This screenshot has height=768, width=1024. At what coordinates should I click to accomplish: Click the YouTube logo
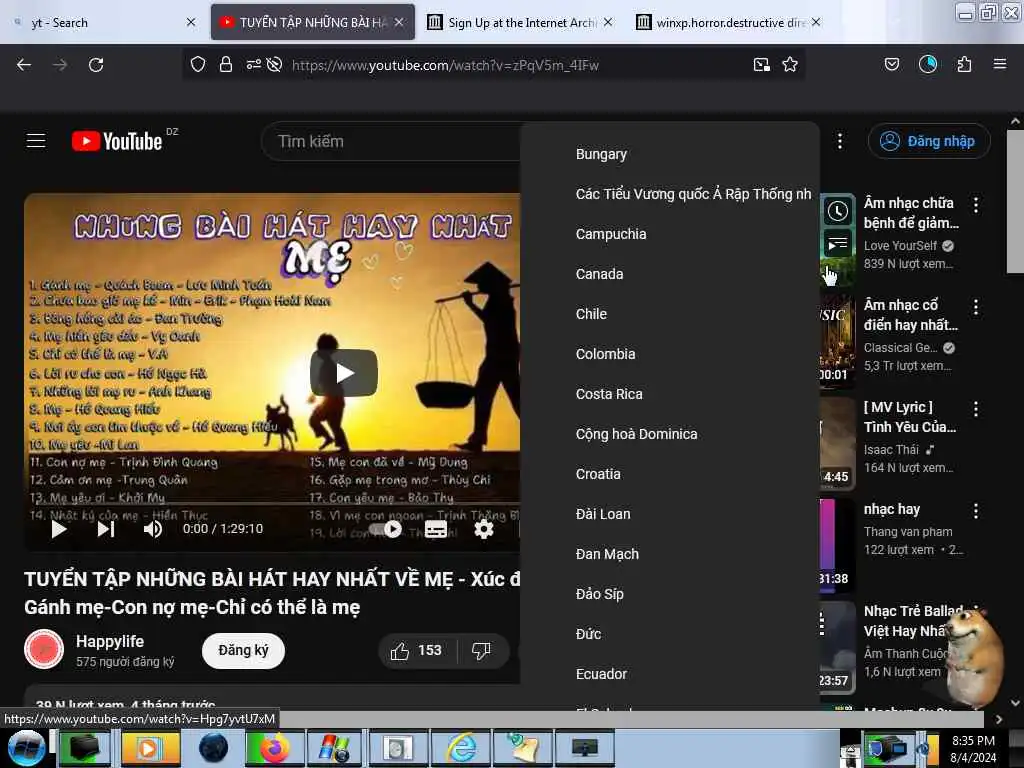(117, 141)
